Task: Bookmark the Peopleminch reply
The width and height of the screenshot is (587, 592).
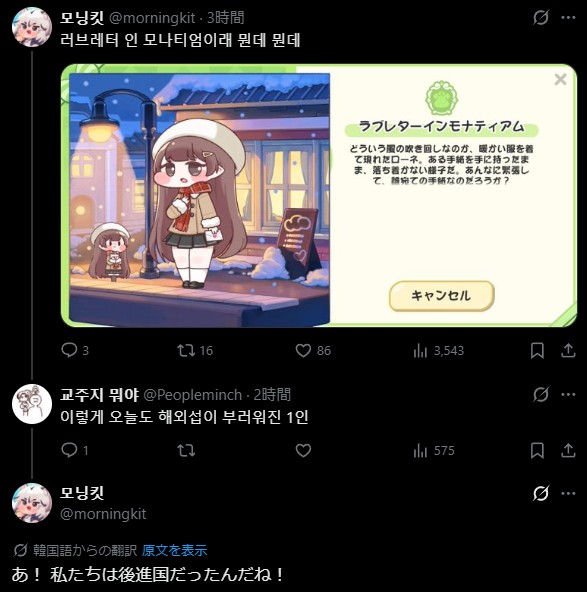Action: 537,450
